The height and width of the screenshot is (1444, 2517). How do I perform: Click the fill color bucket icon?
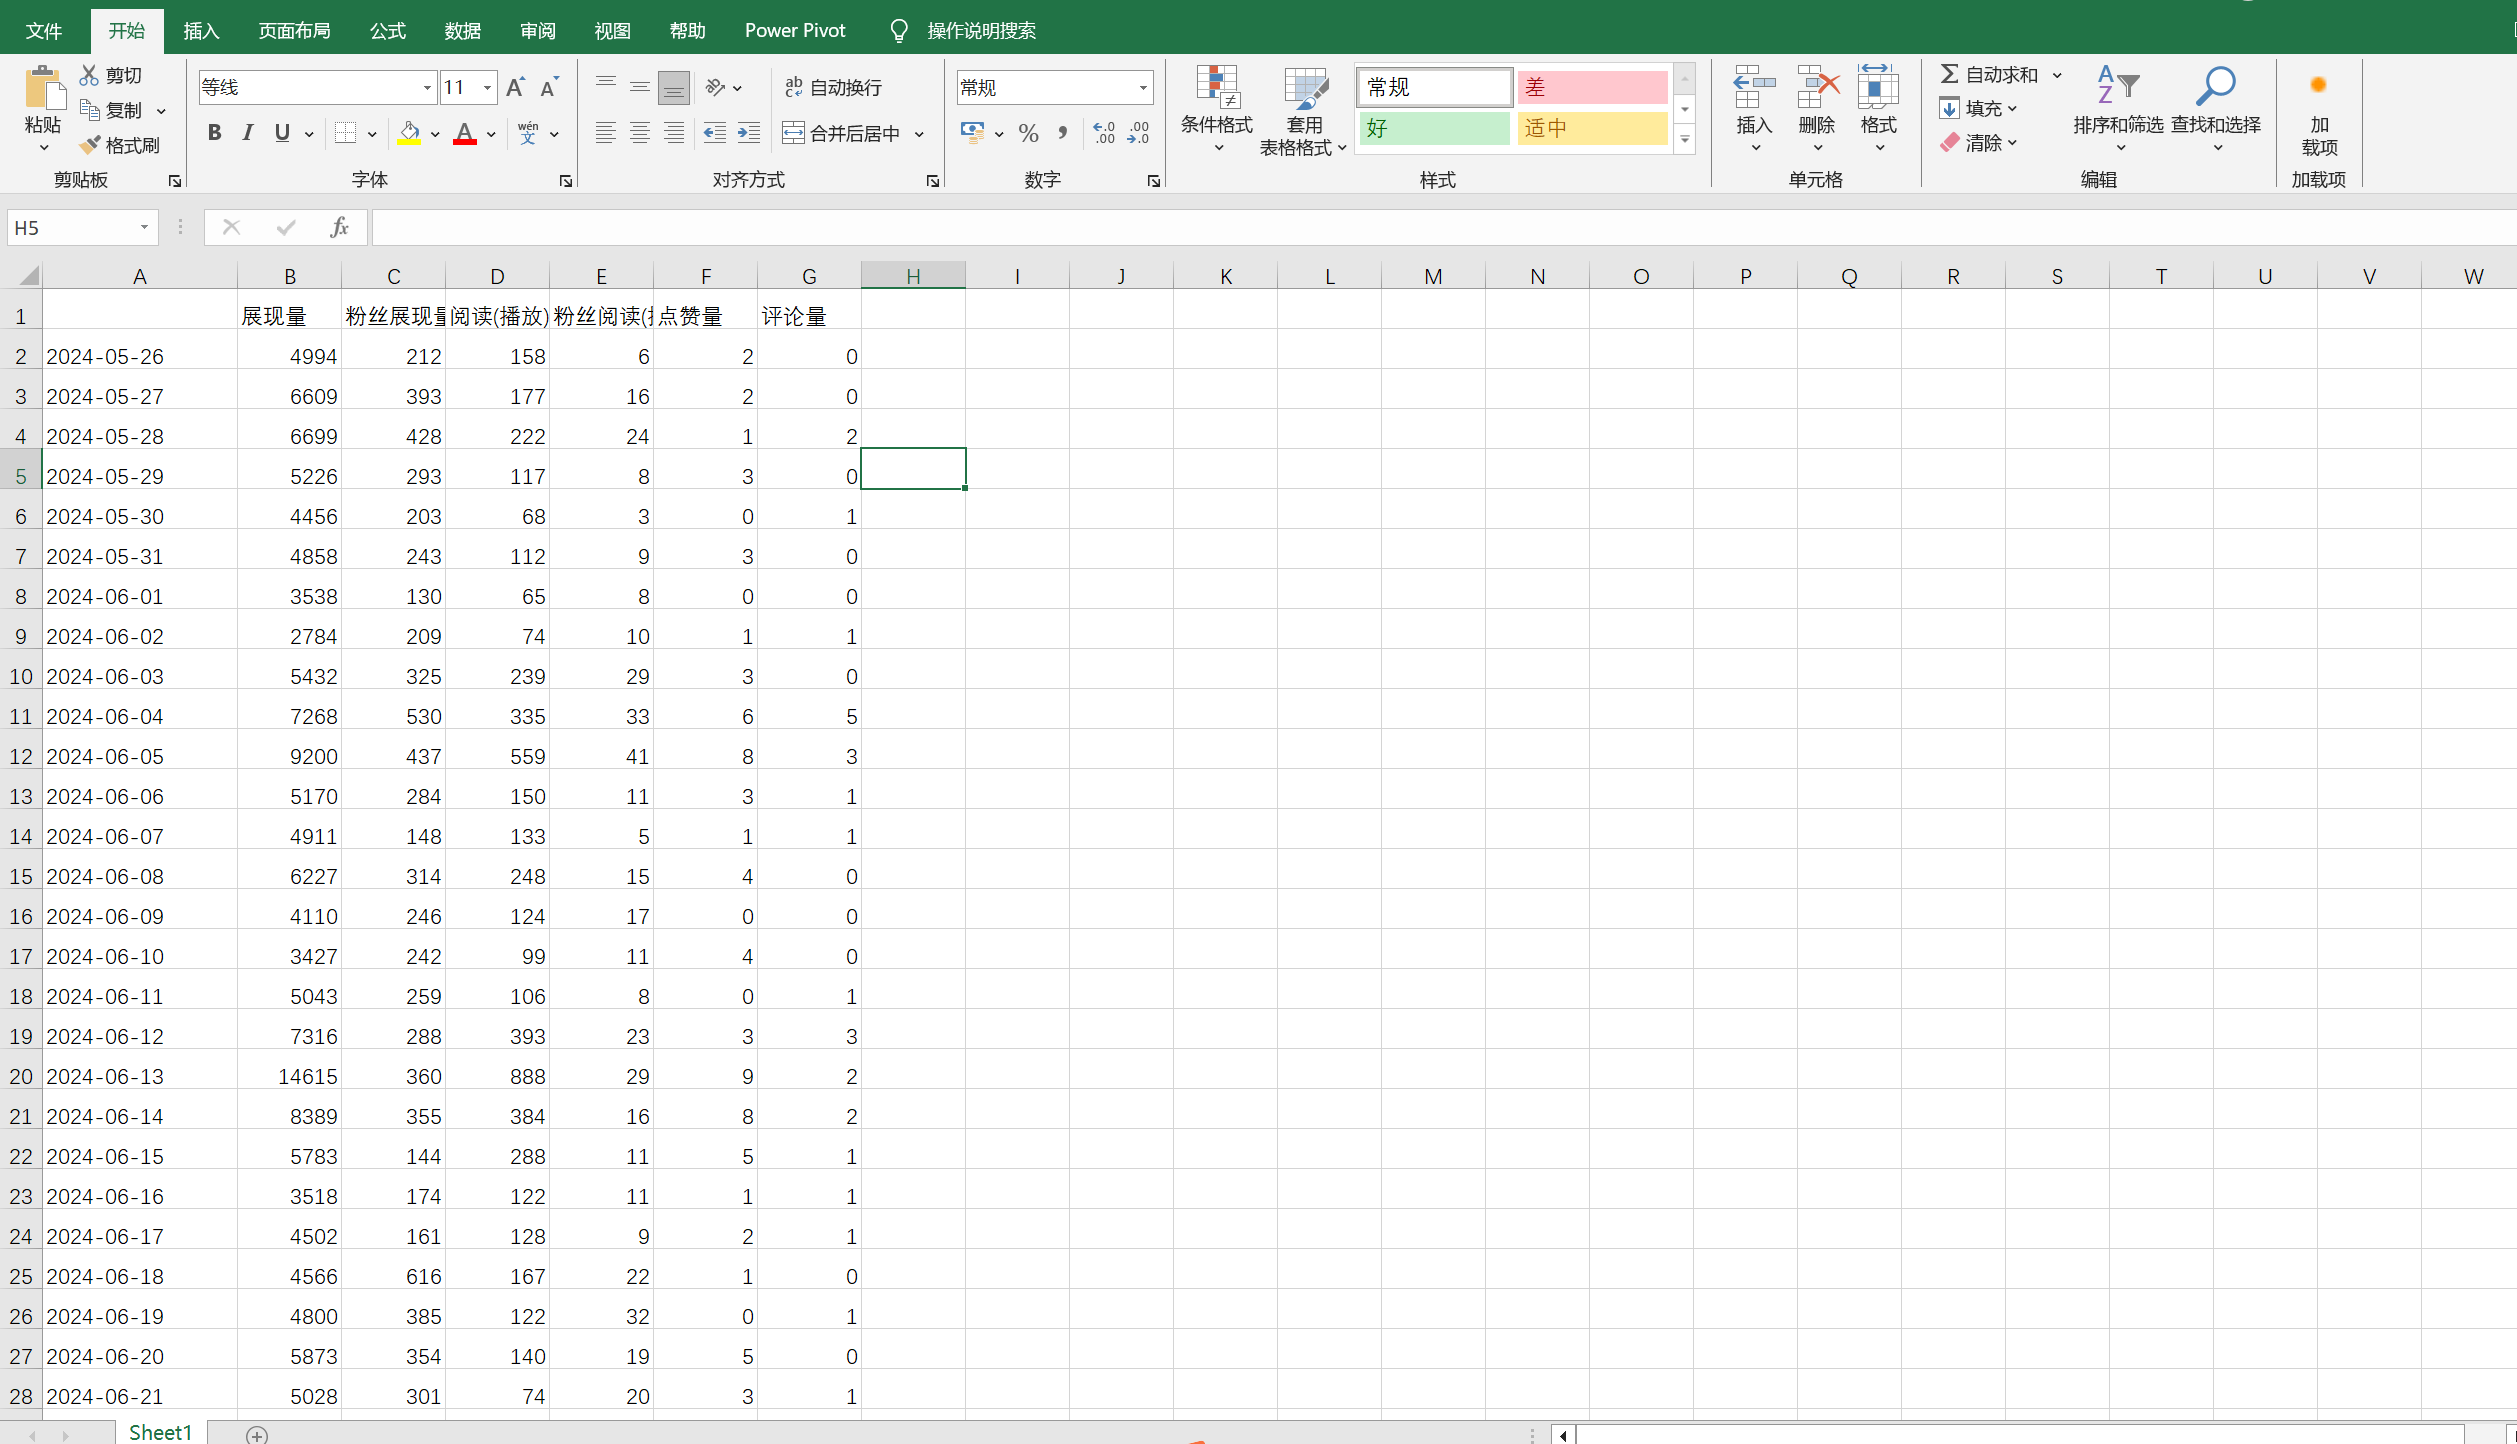coord(409,133)
